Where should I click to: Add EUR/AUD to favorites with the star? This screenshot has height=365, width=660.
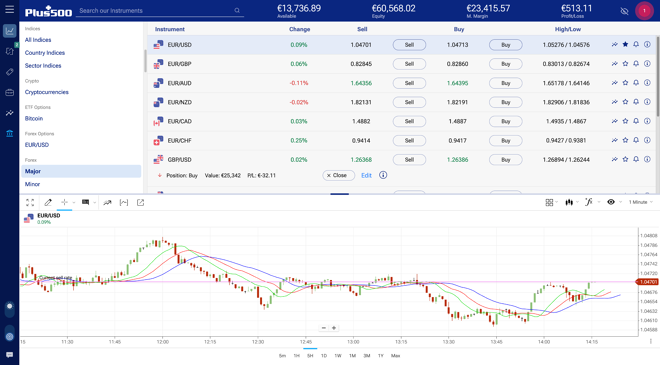tap(625, 83)
